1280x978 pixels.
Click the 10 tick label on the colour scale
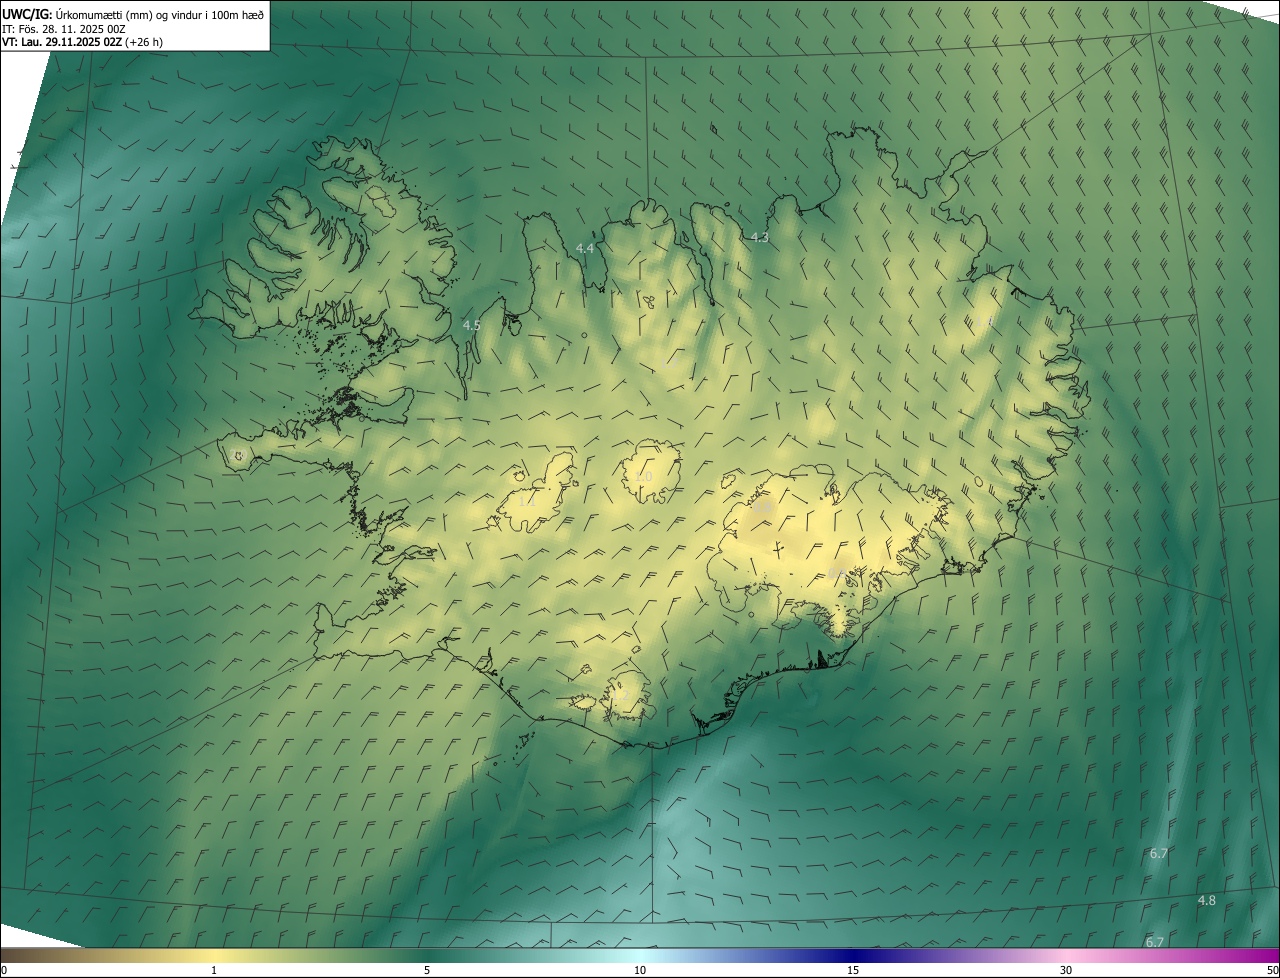640,970
